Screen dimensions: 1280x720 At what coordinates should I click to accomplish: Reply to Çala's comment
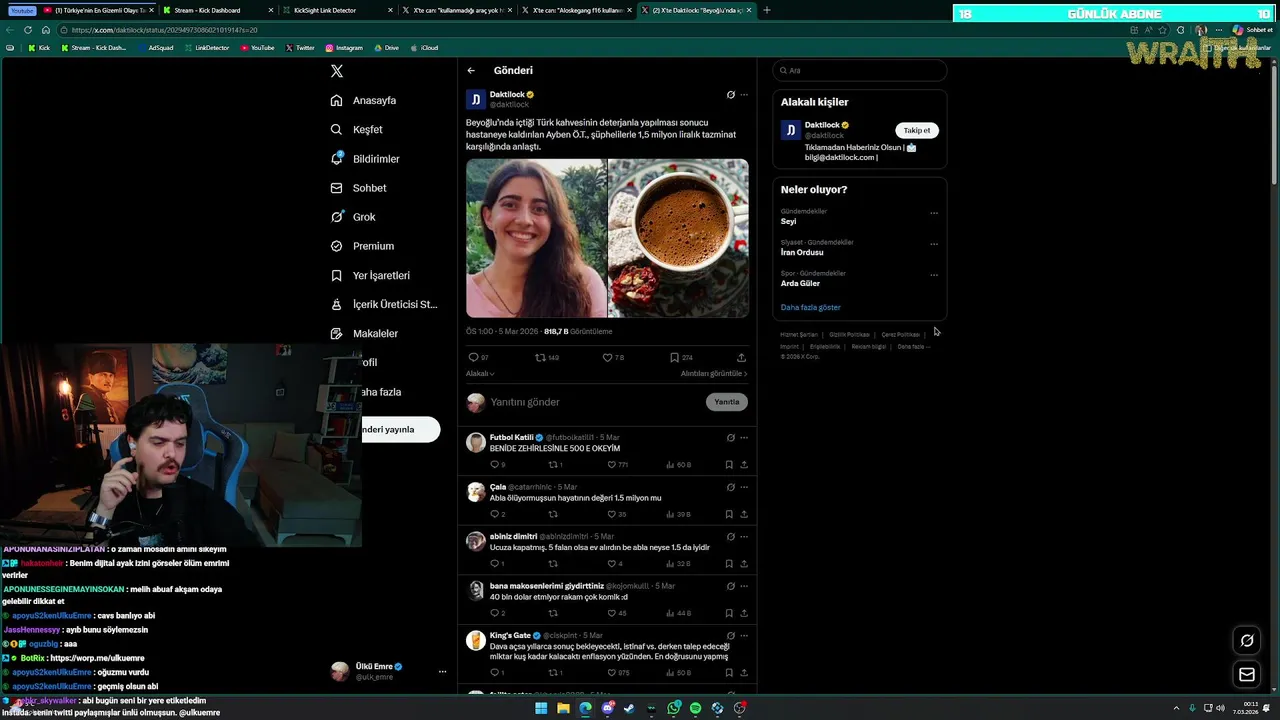pyautogui.click(x=497, y=514)
